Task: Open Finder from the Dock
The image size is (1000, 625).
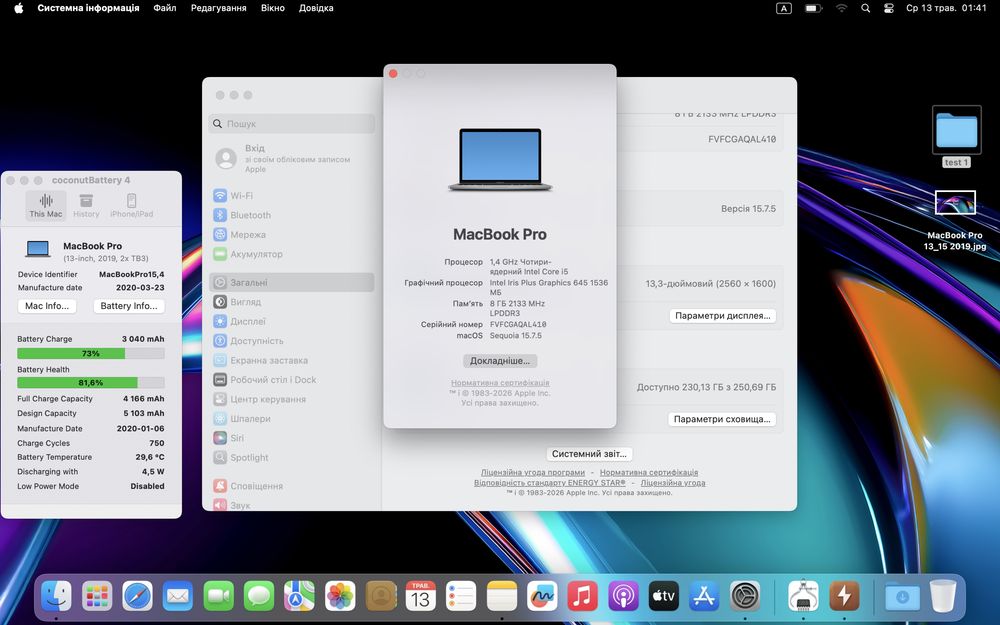Action: pos(56,596)
